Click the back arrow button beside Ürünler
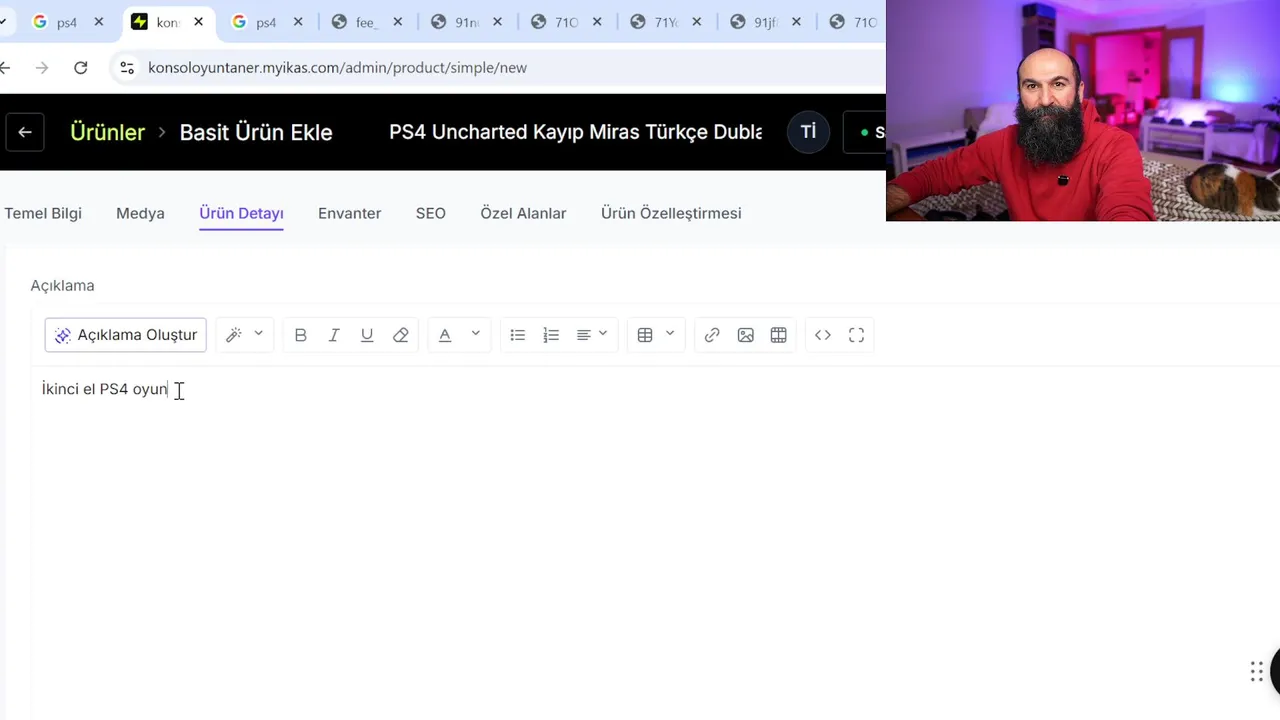The image size is (1280, 720). point(25,132)
